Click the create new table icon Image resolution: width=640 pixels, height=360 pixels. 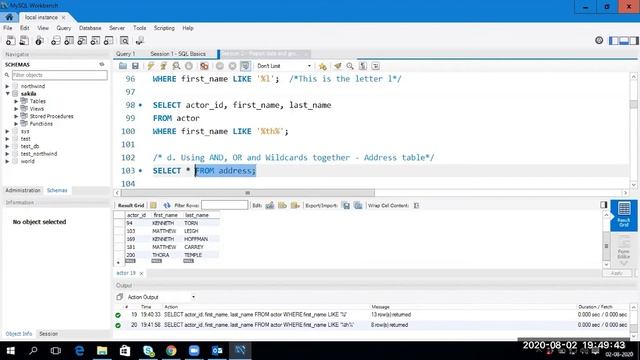click(69, 40)
